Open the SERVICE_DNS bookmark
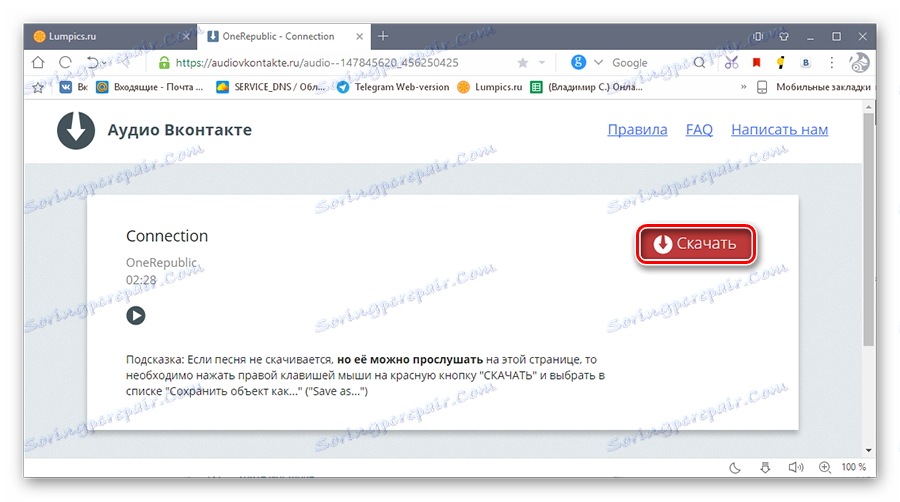The width and height of the screenshot is (900, 502). (x=270, y=87)
